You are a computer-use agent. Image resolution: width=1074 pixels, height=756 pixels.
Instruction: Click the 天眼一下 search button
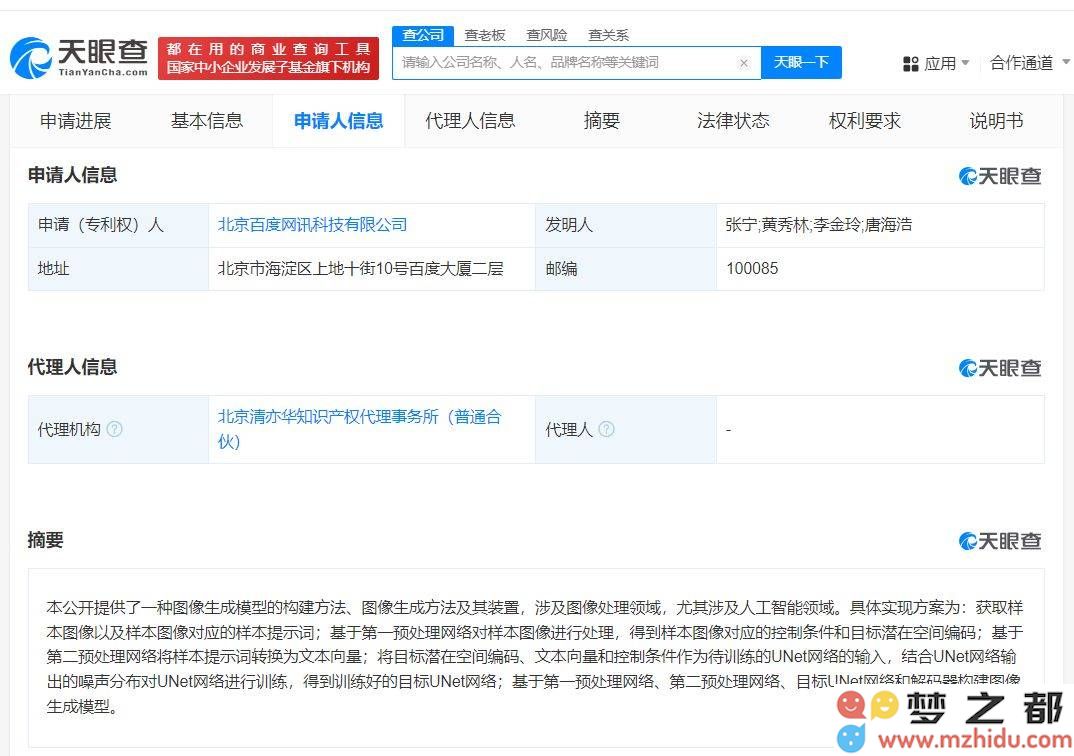(801, 62)
